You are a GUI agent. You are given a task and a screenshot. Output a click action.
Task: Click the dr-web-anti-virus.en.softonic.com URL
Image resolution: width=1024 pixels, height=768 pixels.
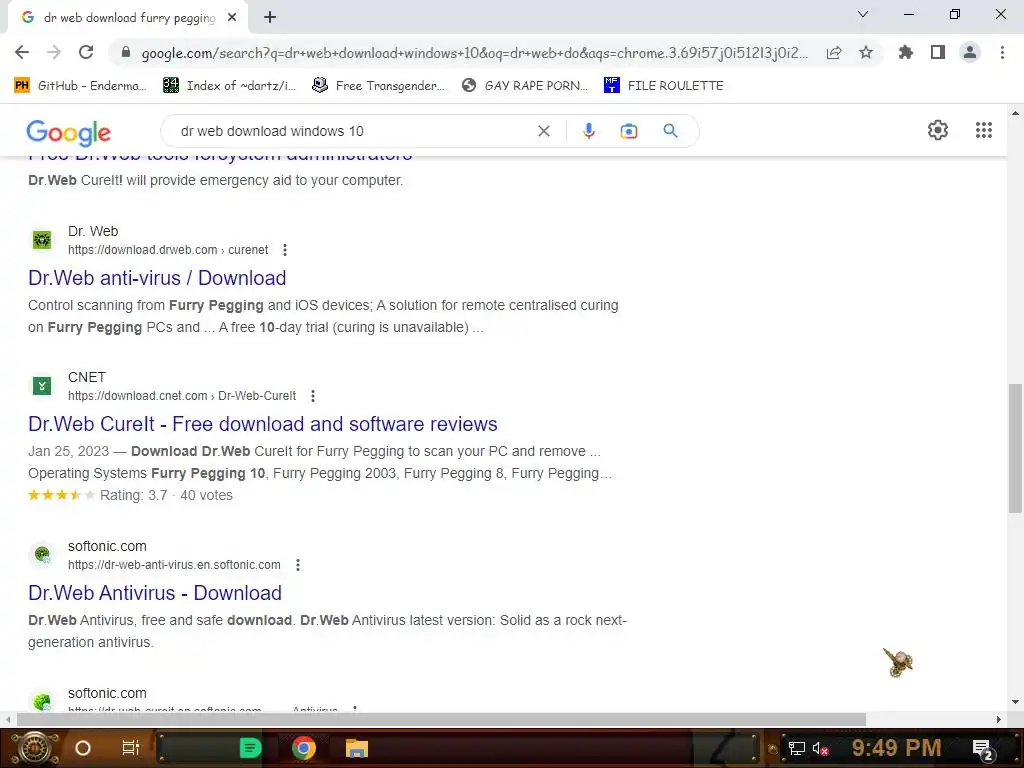(174, 565)
